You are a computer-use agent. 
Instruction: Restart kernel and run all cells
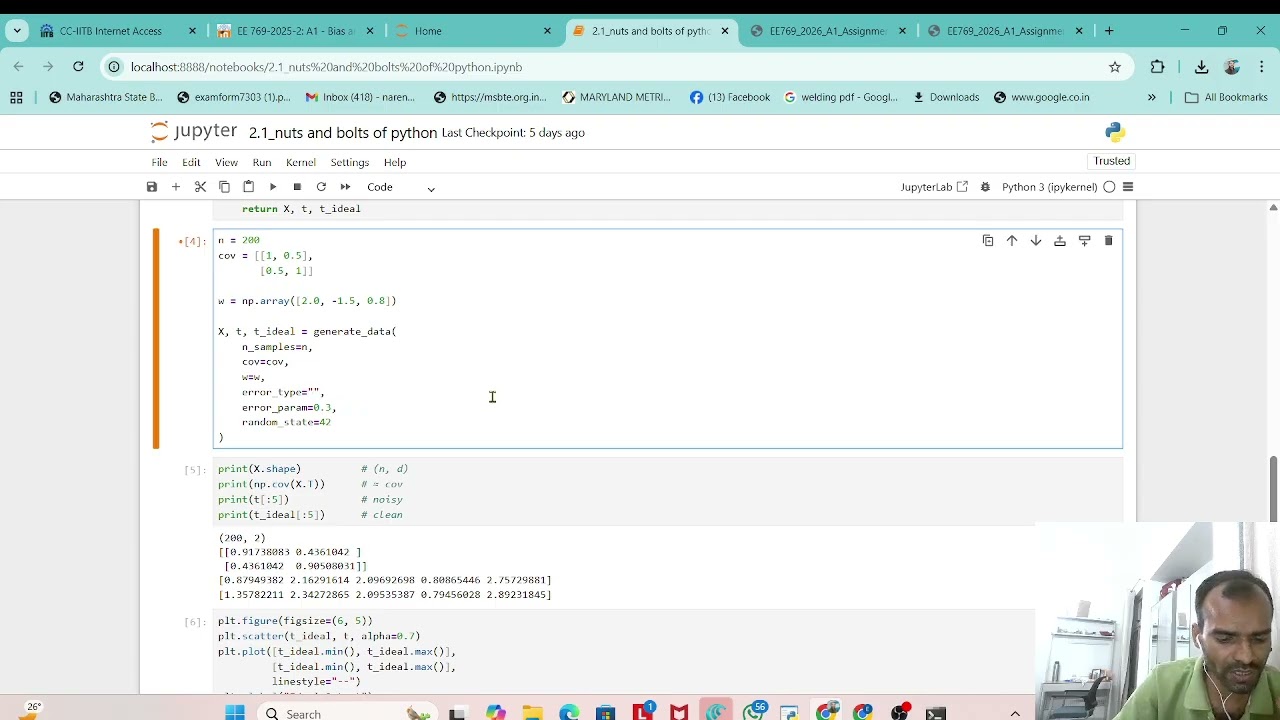click(345, 187)
